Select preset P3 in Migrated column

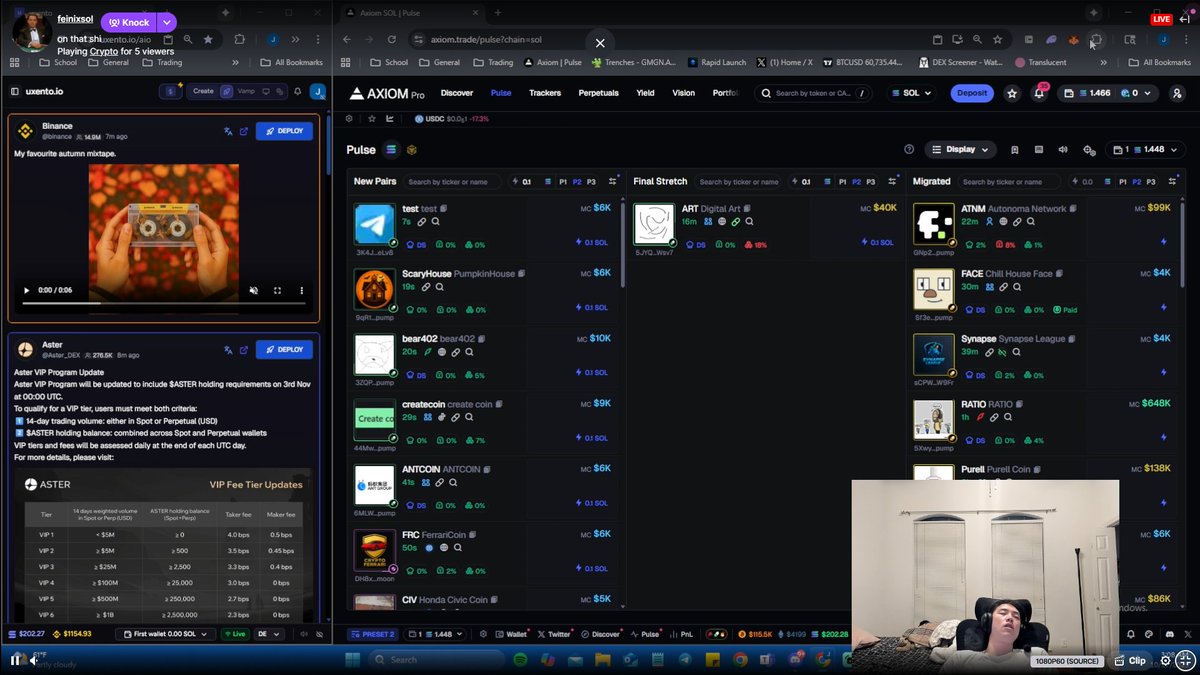click(x=1151, y=182)
